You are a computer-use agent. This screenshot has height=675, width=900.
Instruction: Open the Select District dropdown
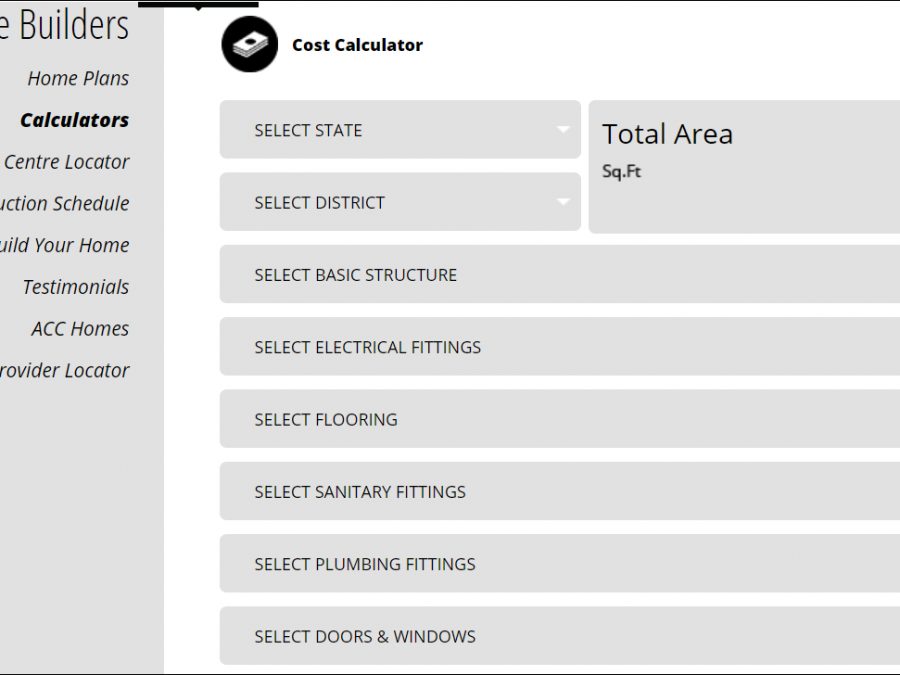click(x=400, y=202)
